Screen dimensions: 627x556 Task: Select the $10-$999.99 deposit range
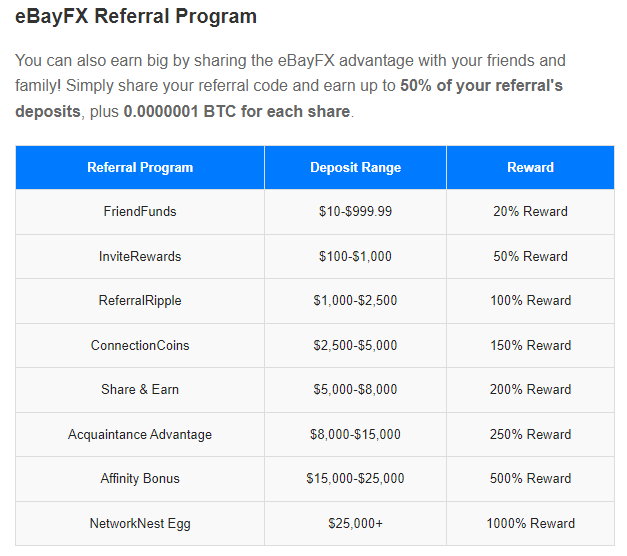click(x=355, y=212)
